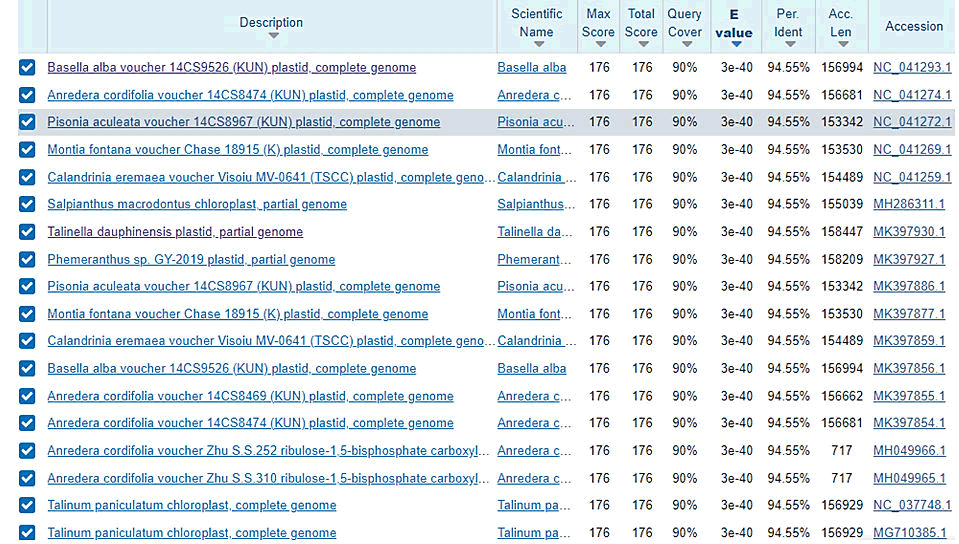Sort results by Max Score arrow

pos(598,45)
